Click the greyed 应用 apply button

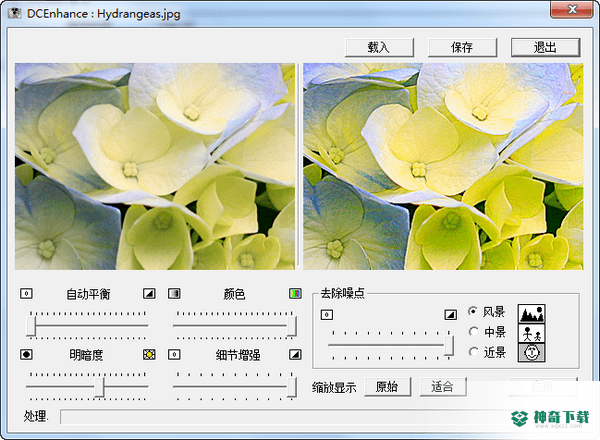tap(542, 387)
